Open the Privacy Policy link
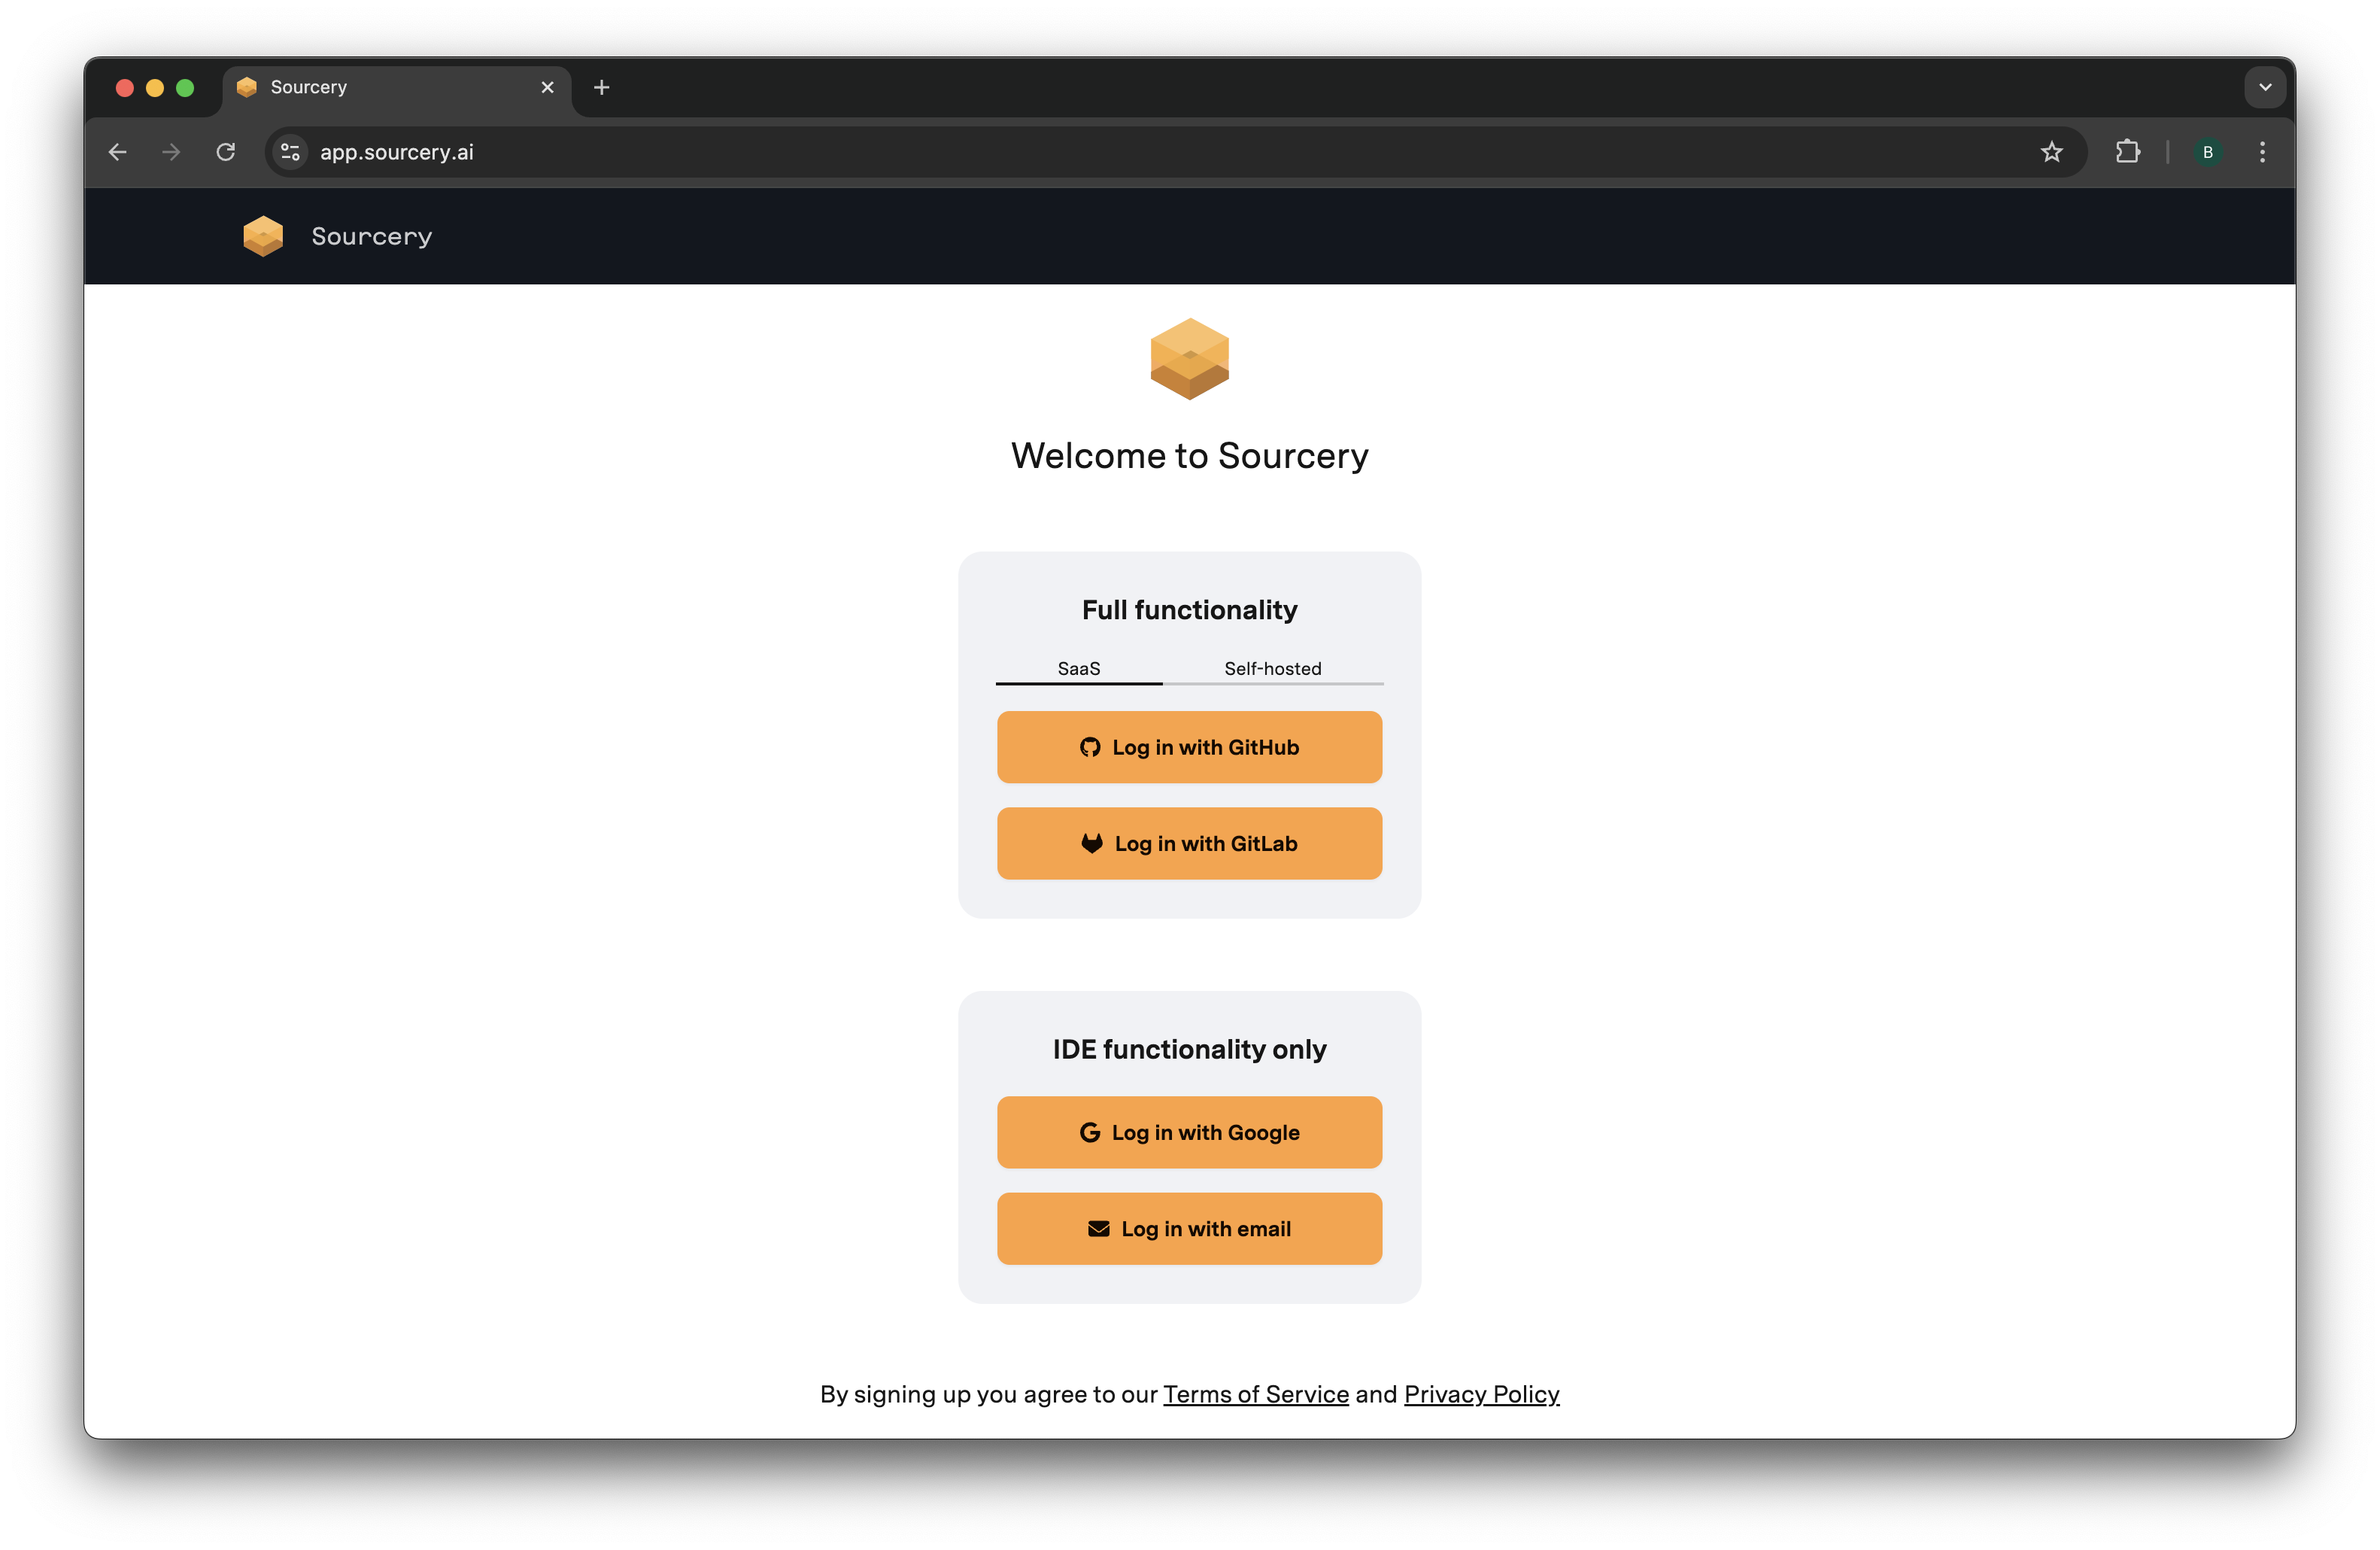This screenshot has height=1550, width=2380. coord(1482,1394)
